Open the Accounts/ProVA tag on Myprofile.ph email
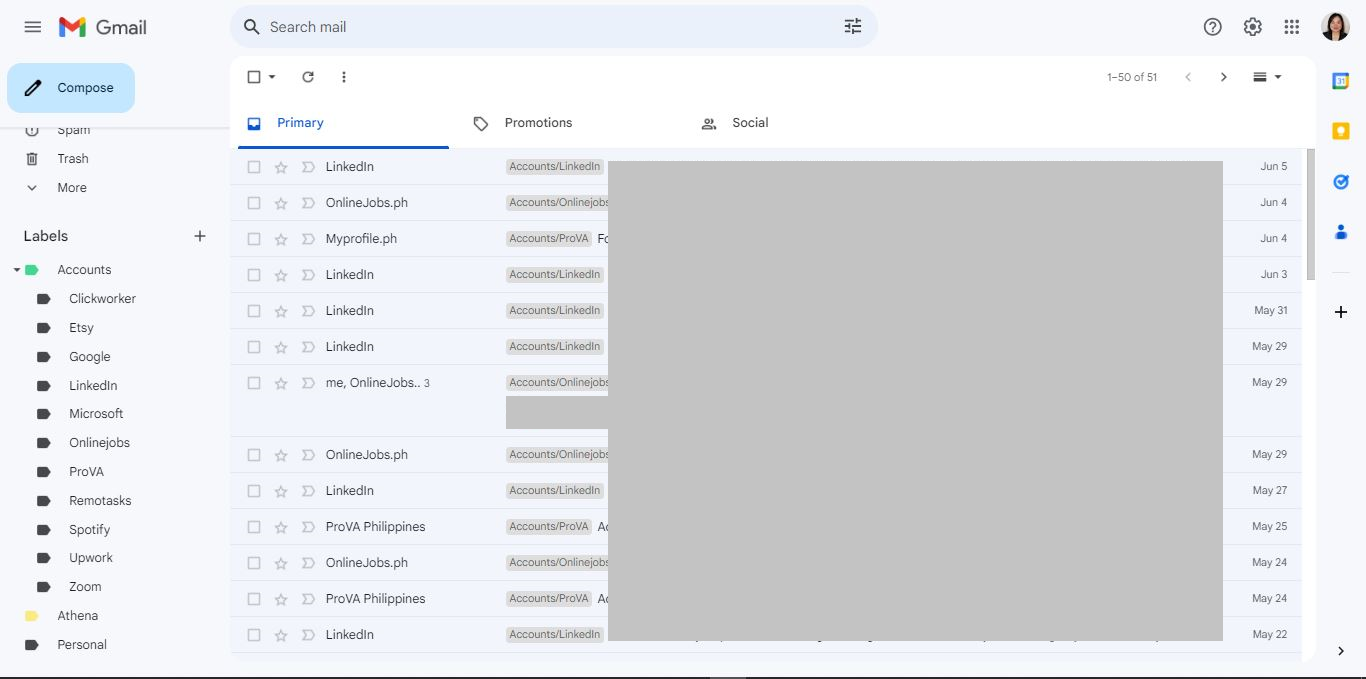The width and height of the screenshot is (1366, 679). pos(549,239)
